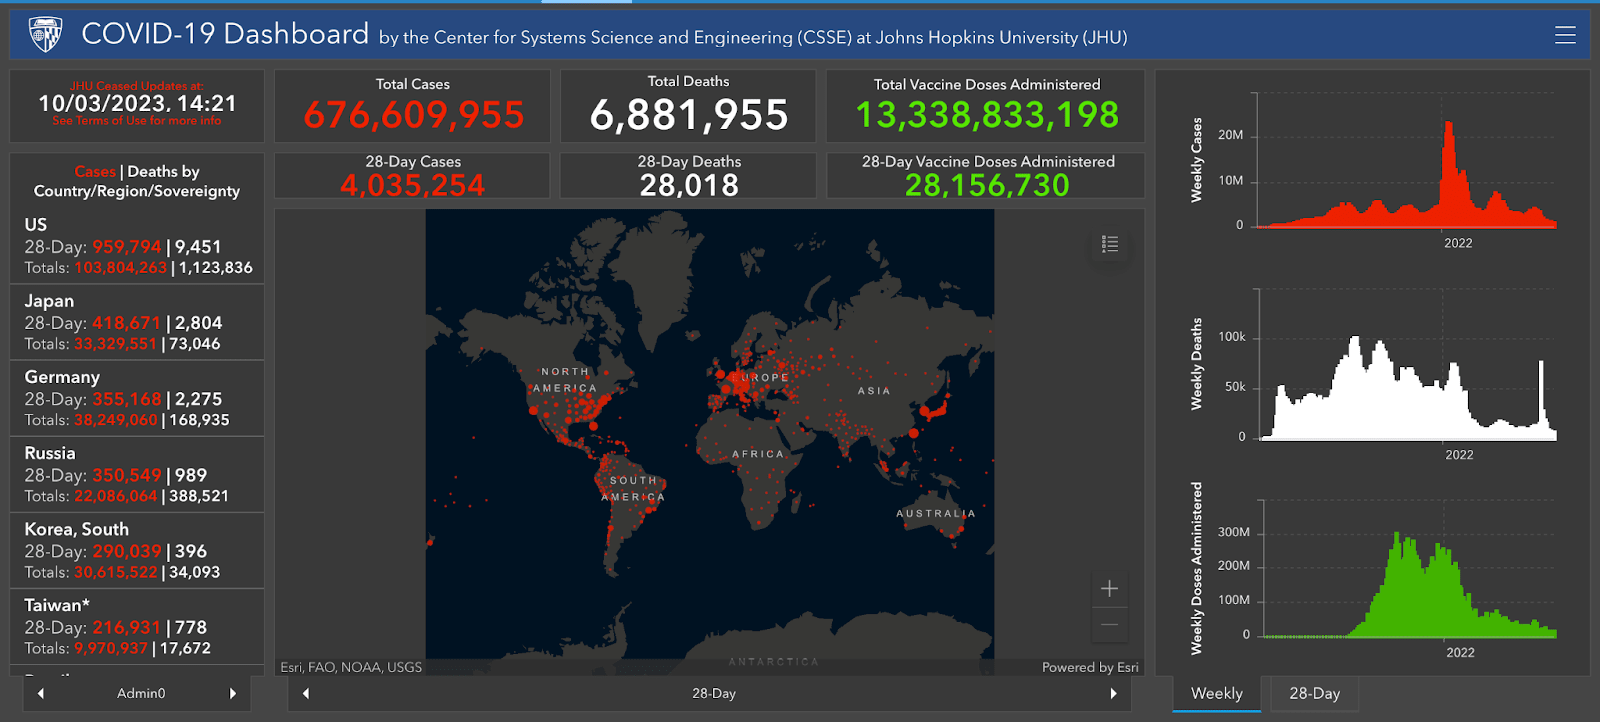This screenshot has height=722, width=1600.
Task: Click the Esri, FAO, NOAA, USGS attribution
Action: 351,667
